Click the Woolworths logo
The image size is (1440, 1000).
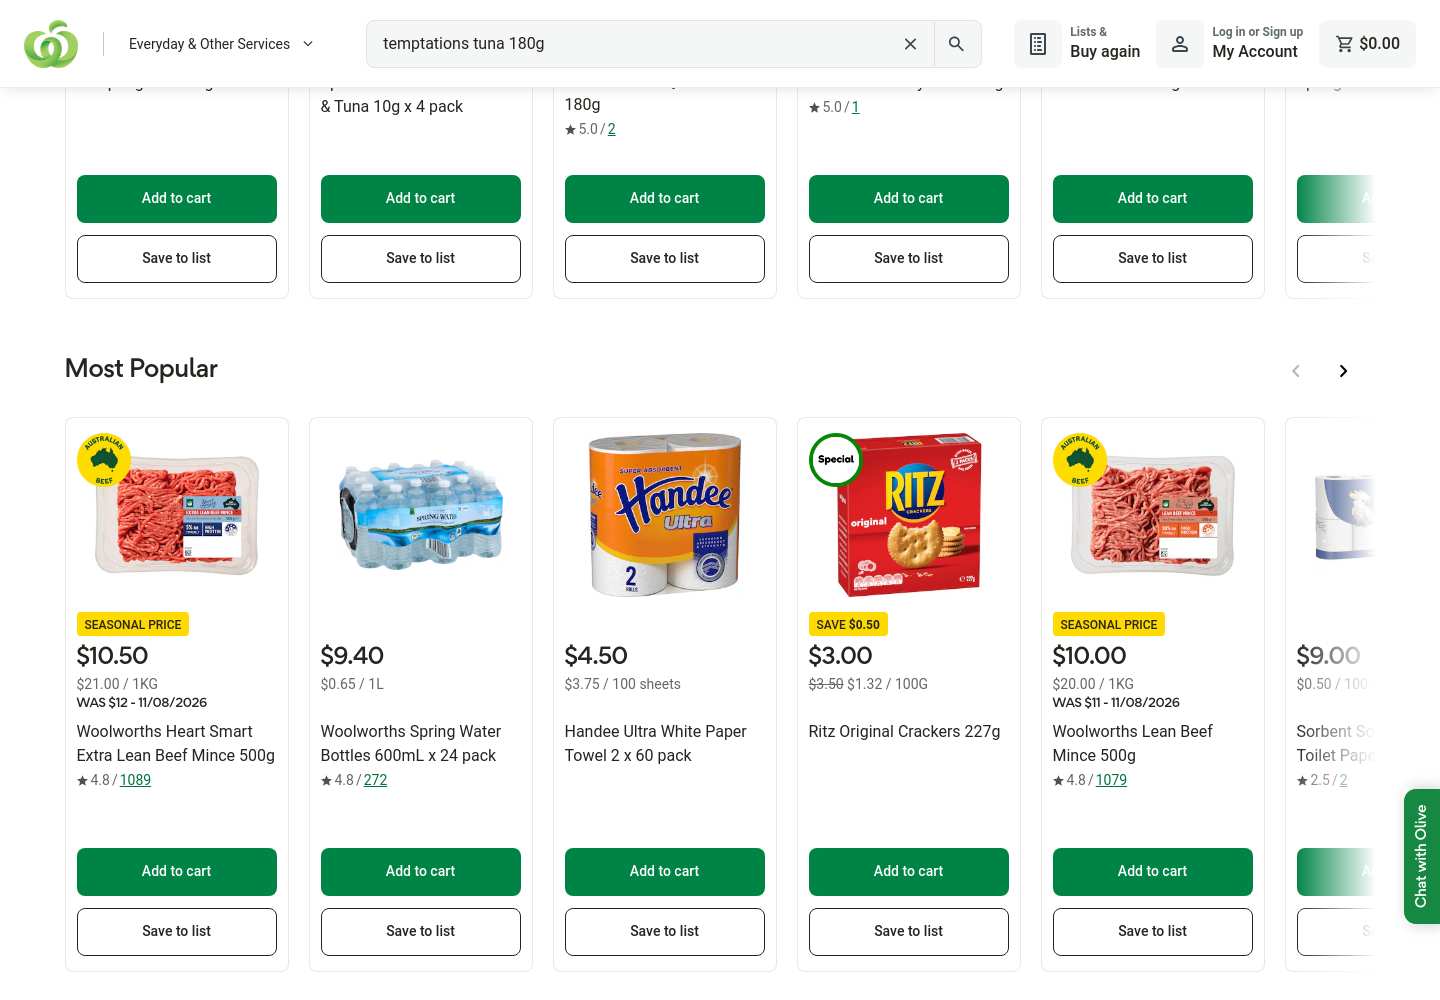(51, 44)
